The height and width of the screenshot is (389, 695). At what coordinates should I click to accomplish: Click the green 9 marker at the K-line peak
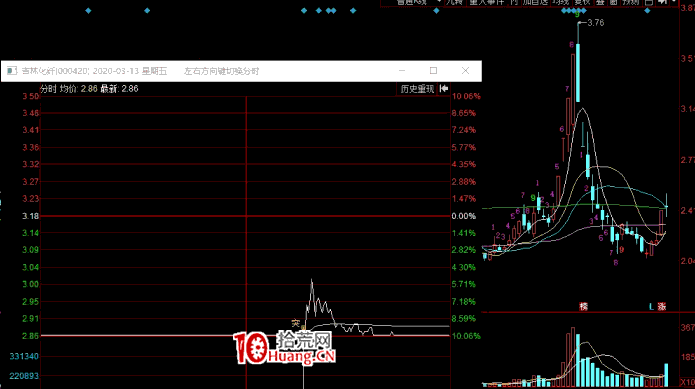[x=577, y=15]
